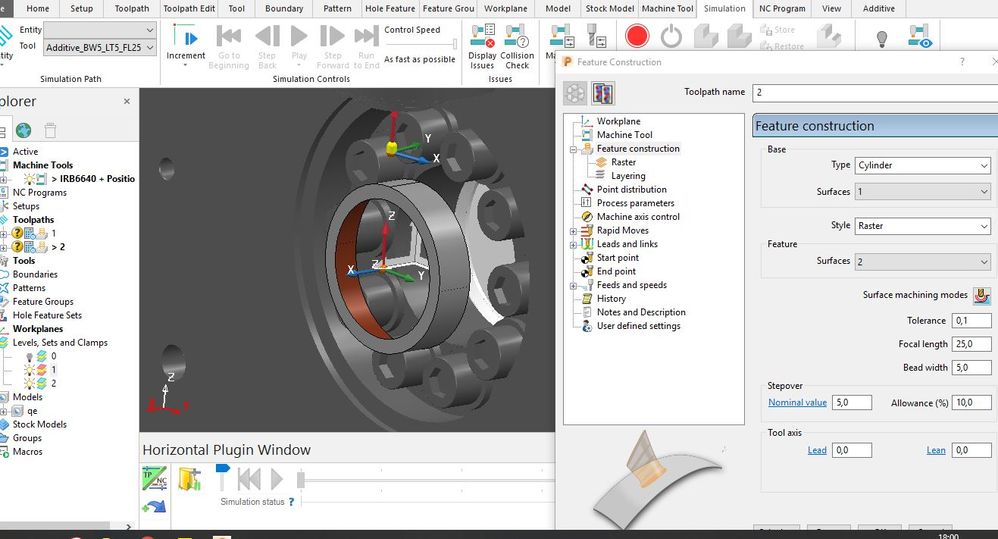
Task: Switch to the Toolpath ribbon tab
Action: (132, 8)
